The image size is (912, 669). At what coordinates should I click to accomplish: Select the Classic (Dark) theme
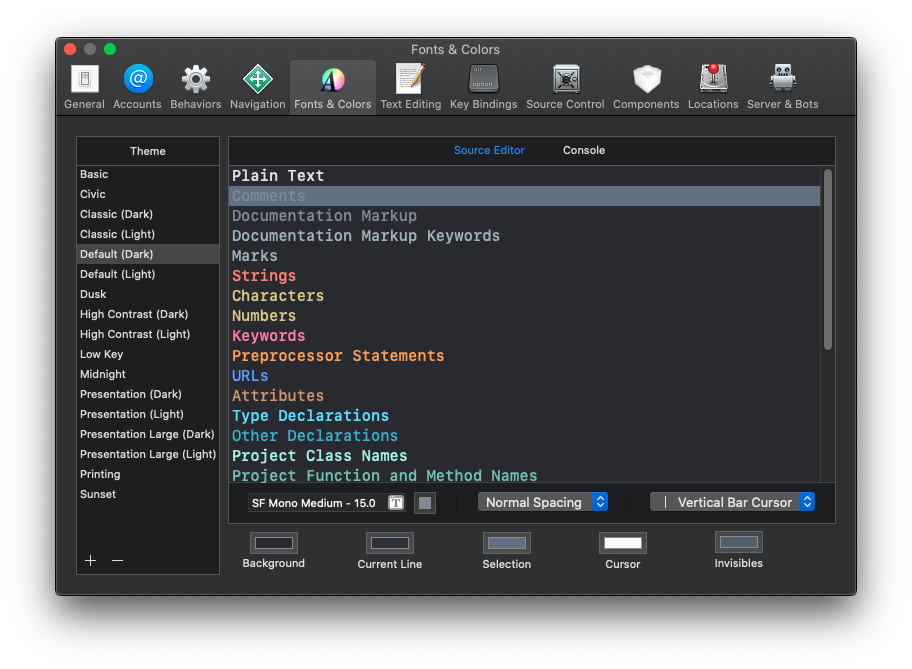coord(148,214)
